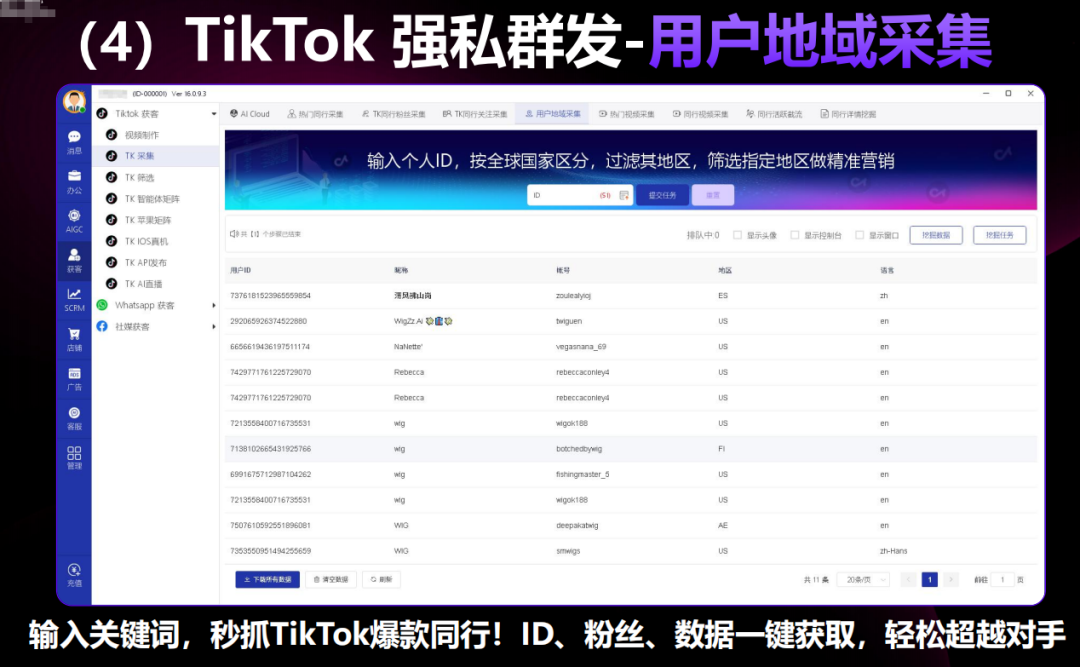Switch to 热门同行采集 tab
The width and height of the screenshot is (1080, 667).
(315, 114)
